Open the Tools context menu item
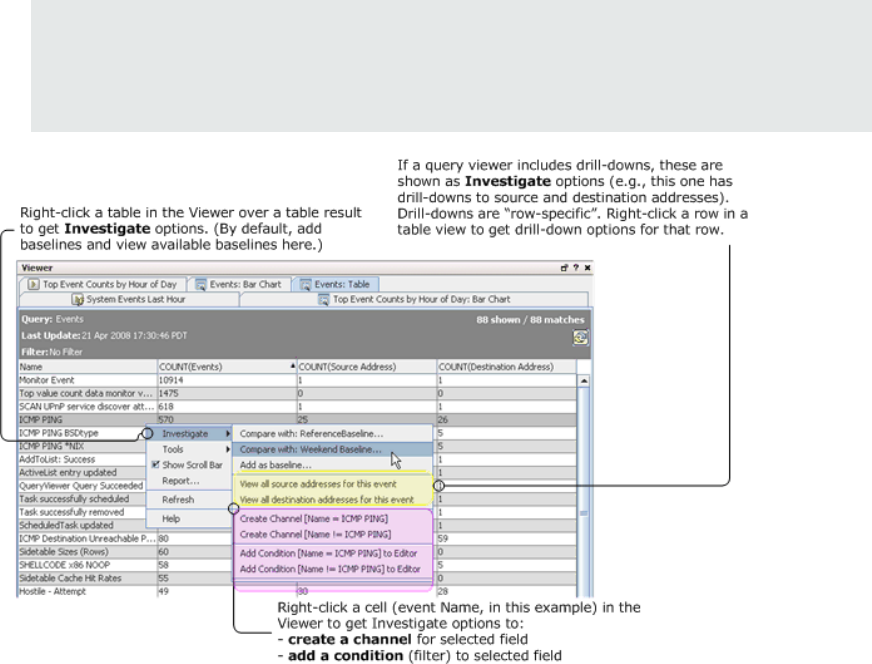 pyautogui.click(x=189, y=449)
